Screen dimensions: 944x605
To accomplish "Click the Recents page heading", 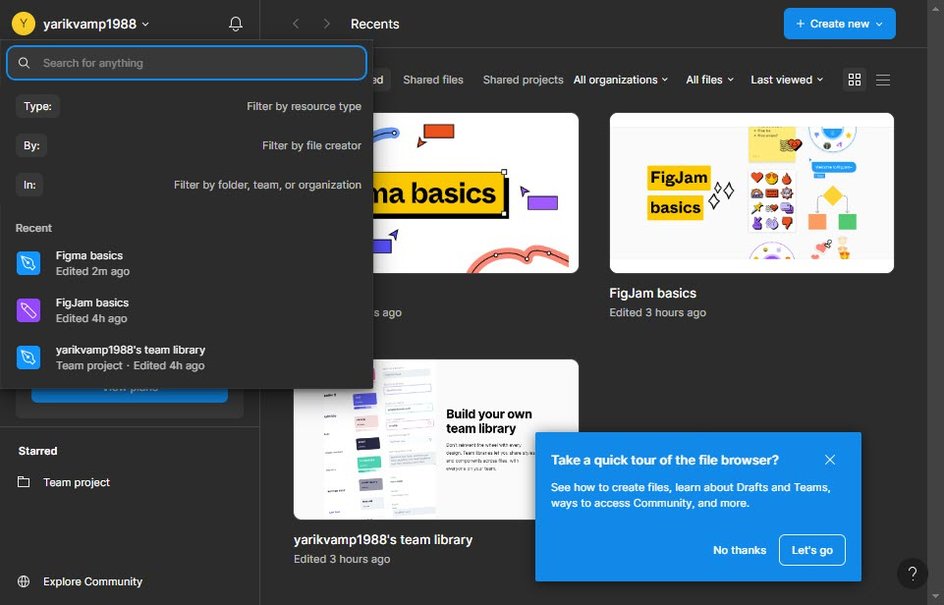I will click(374, 24).
